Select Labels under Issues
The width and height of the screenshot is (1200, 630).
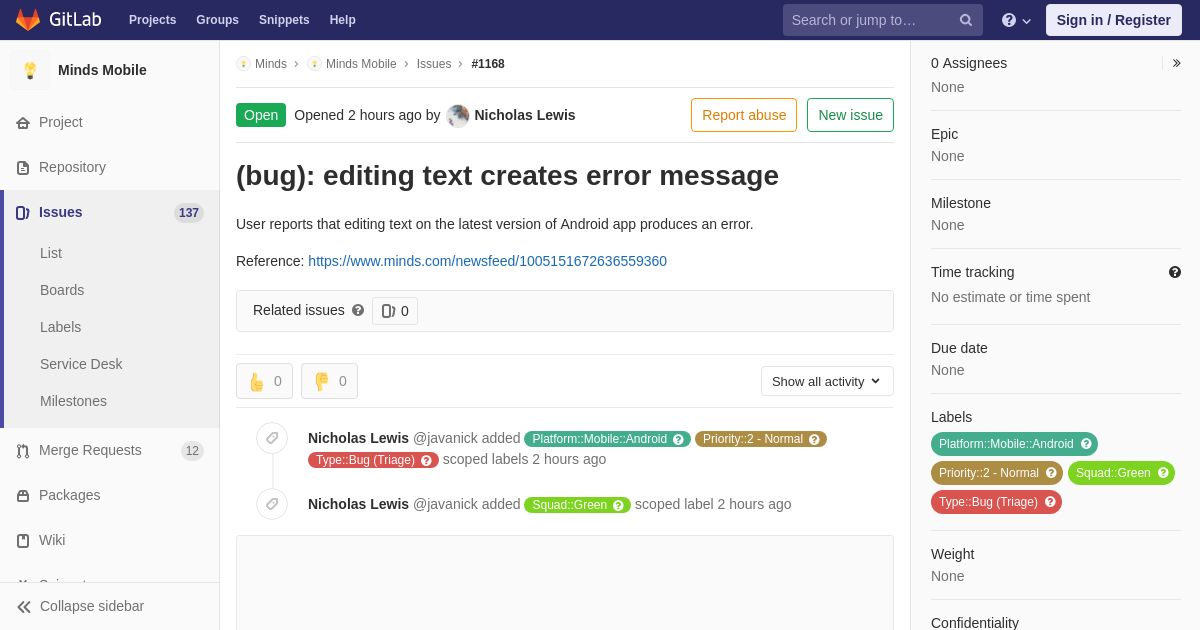(x=60, y=327)
